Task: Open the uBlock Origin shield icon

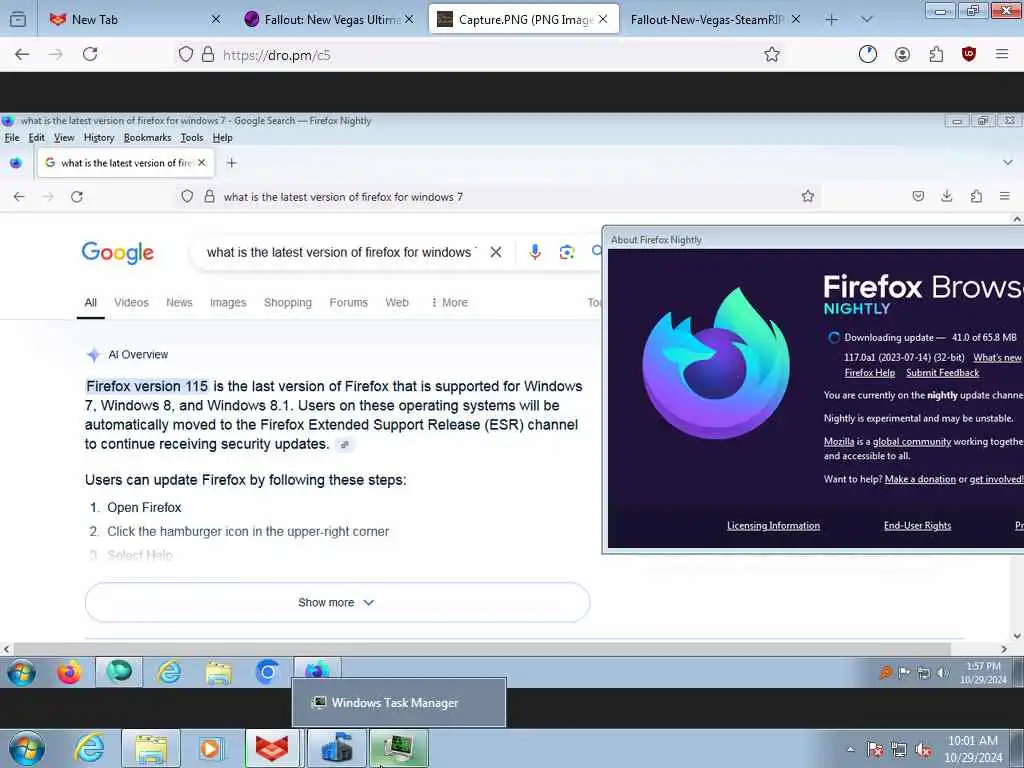Action: click(x=969, y=54)
